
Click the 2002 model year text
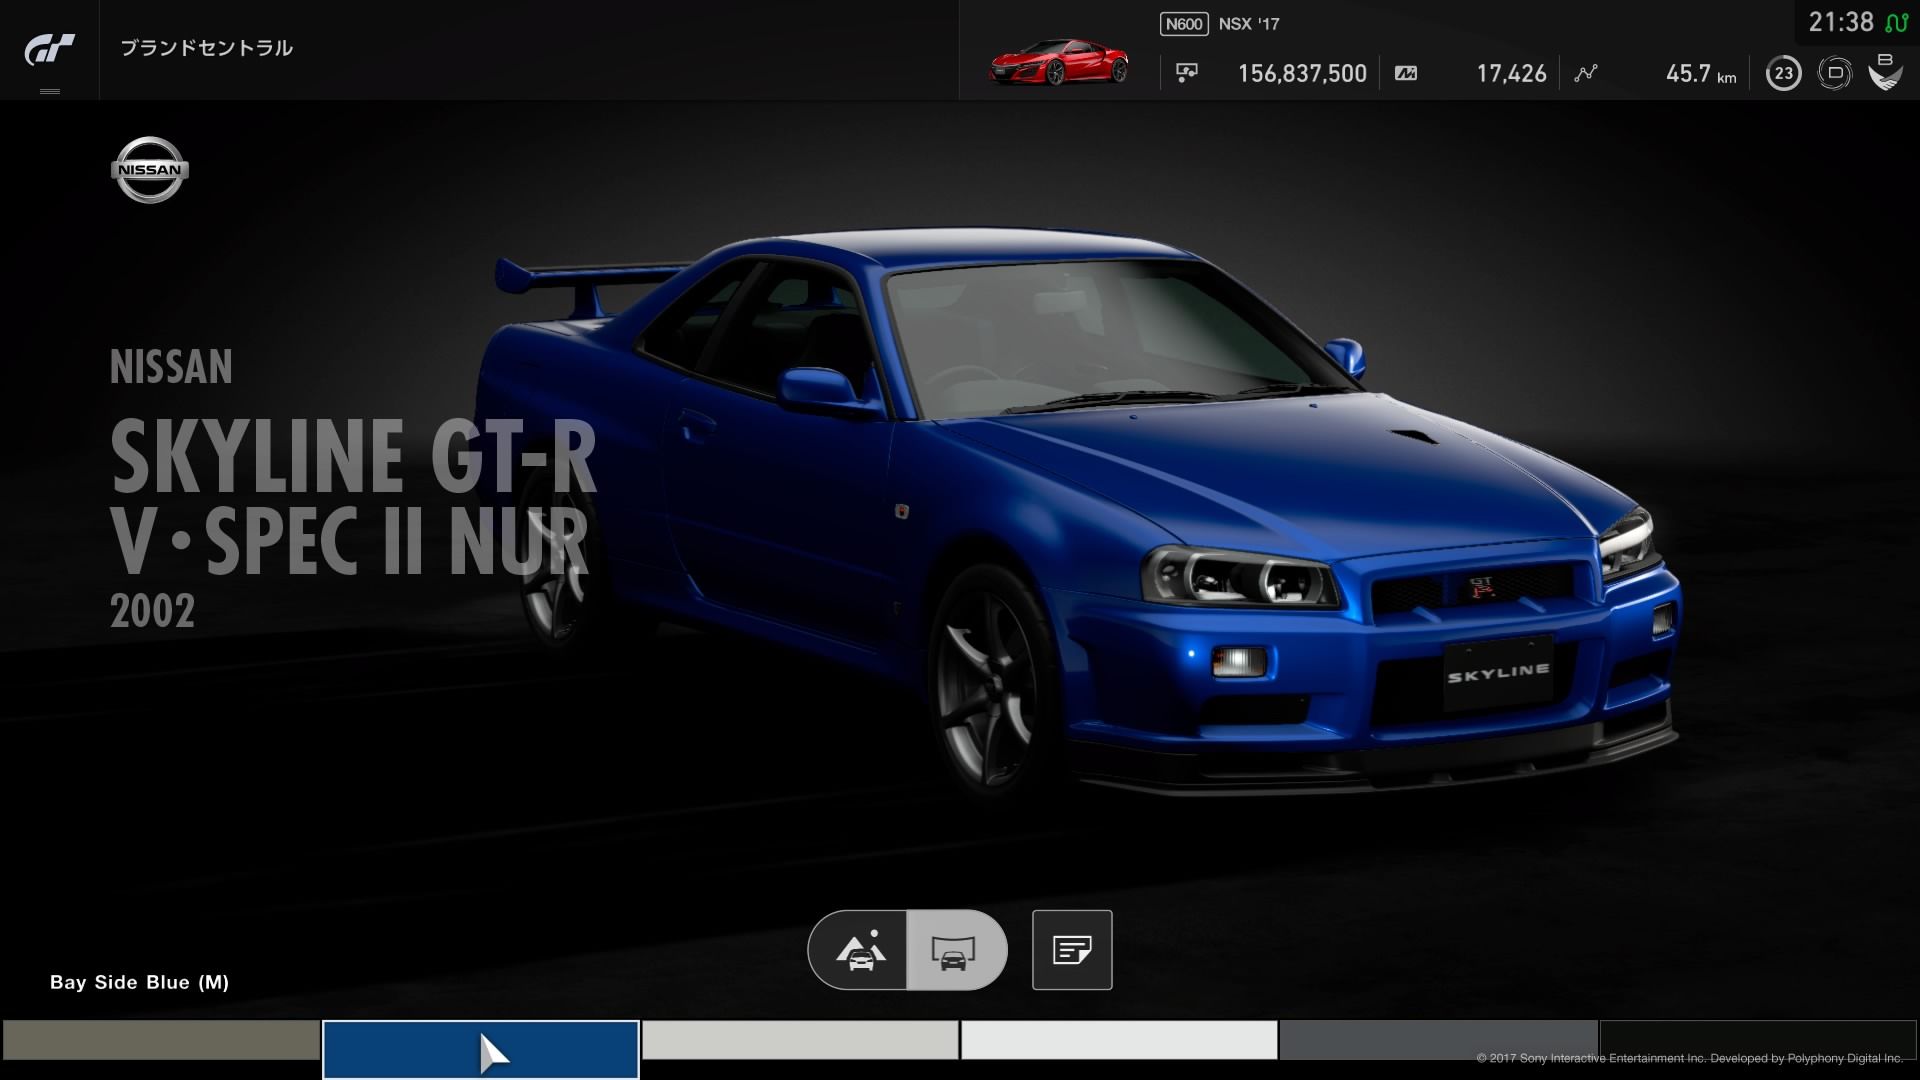tap(152, 611)
